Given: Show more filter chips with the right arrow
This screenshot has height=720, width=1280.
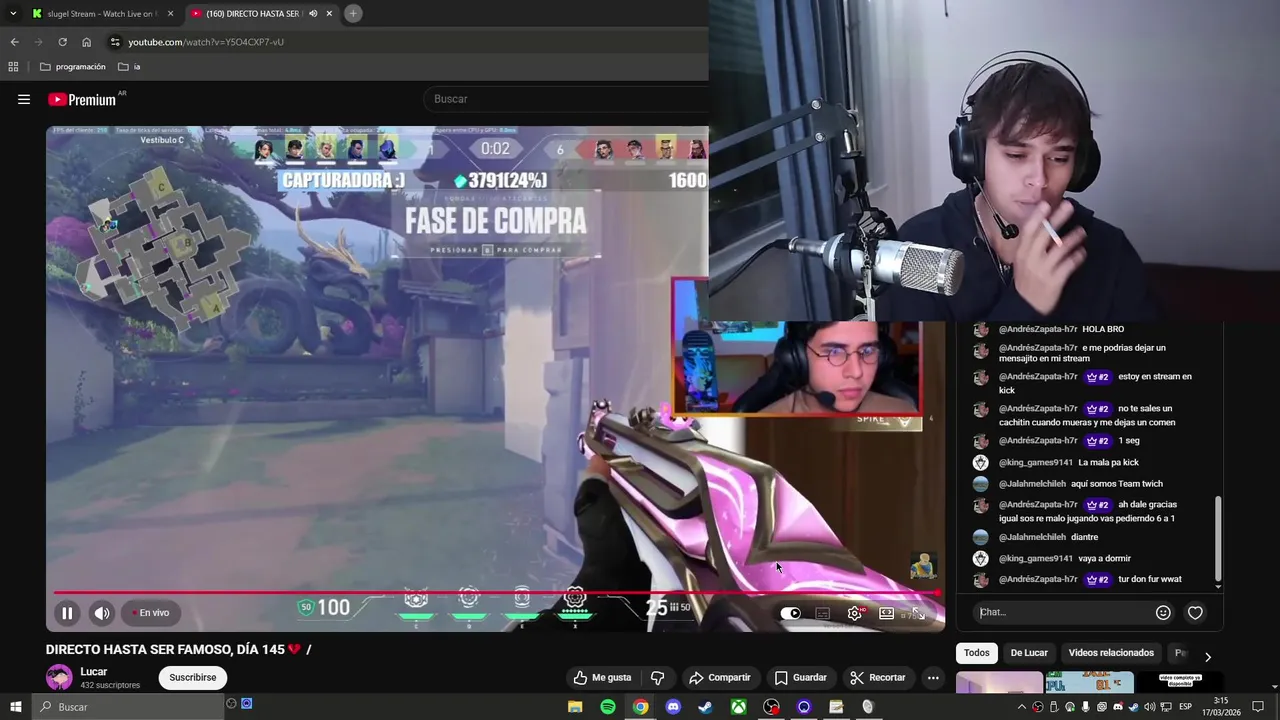Looking at the screenshot, I should pos(1207,657).
